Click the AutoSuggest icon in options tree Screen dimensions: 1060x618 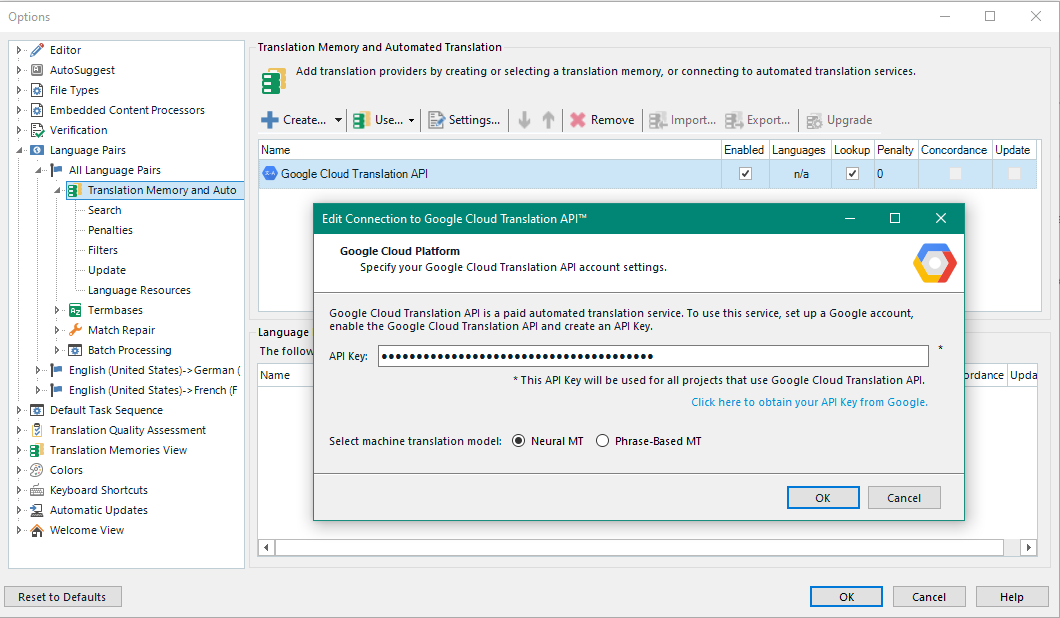(37, 70)
